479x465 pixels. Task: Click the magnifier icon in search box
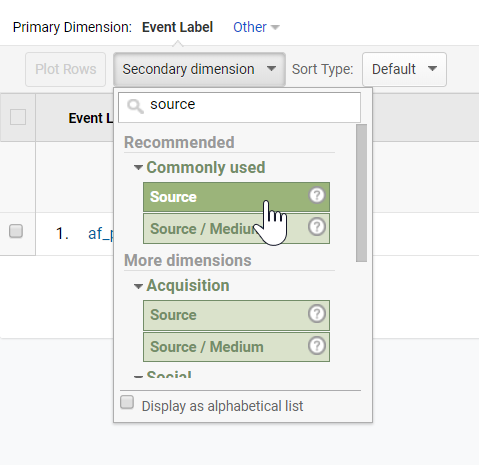(x=135, y=106)
